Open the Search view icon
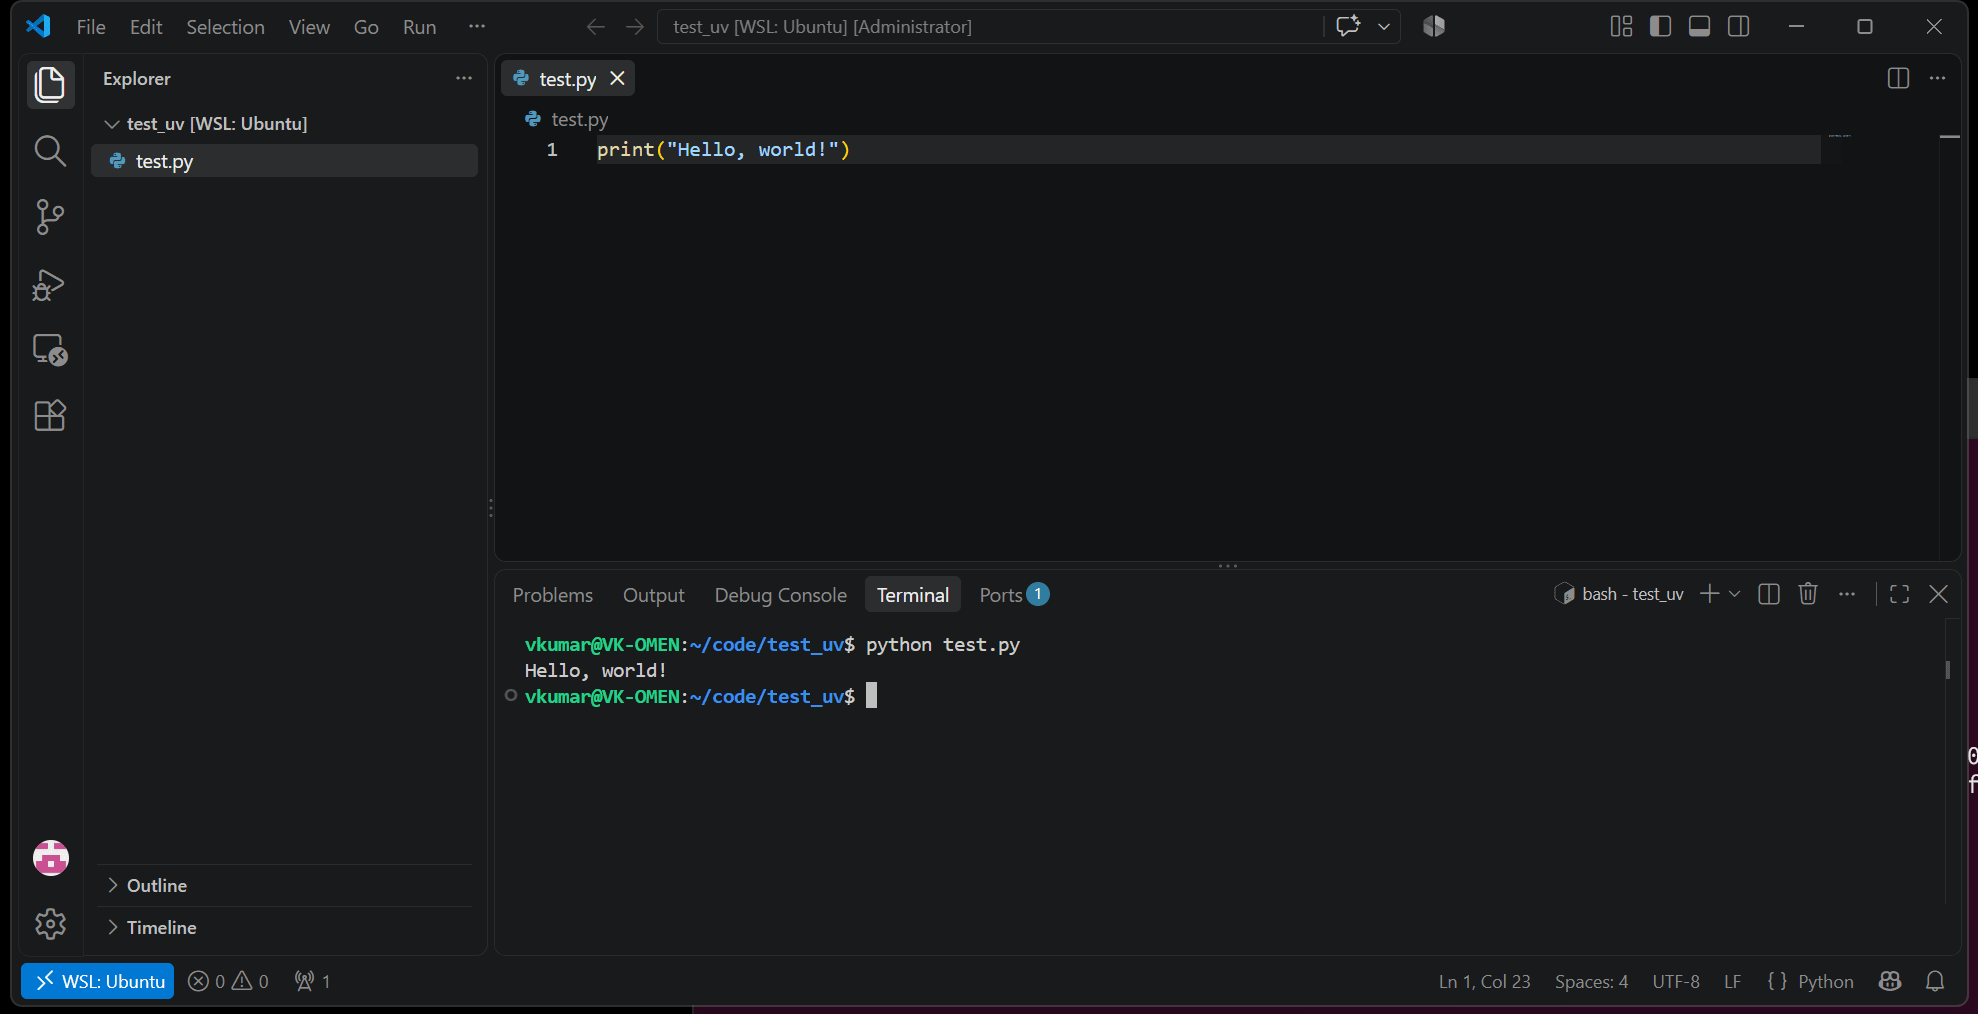This screenshot has height=1014, width=1978. (50, 151)
